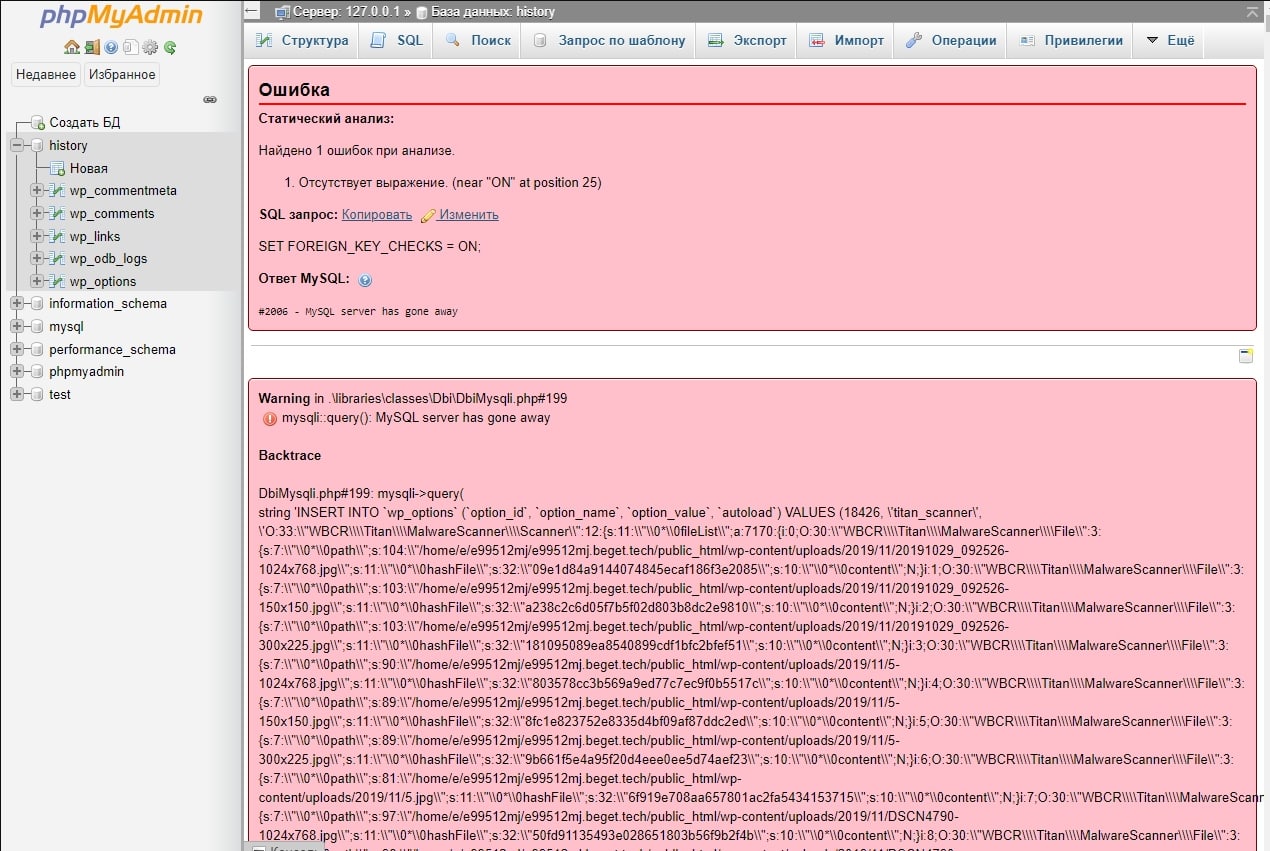This screenshot has width=1270, height=851.
Task: Click the history database cylinder icon
Action: click(38, 145)
